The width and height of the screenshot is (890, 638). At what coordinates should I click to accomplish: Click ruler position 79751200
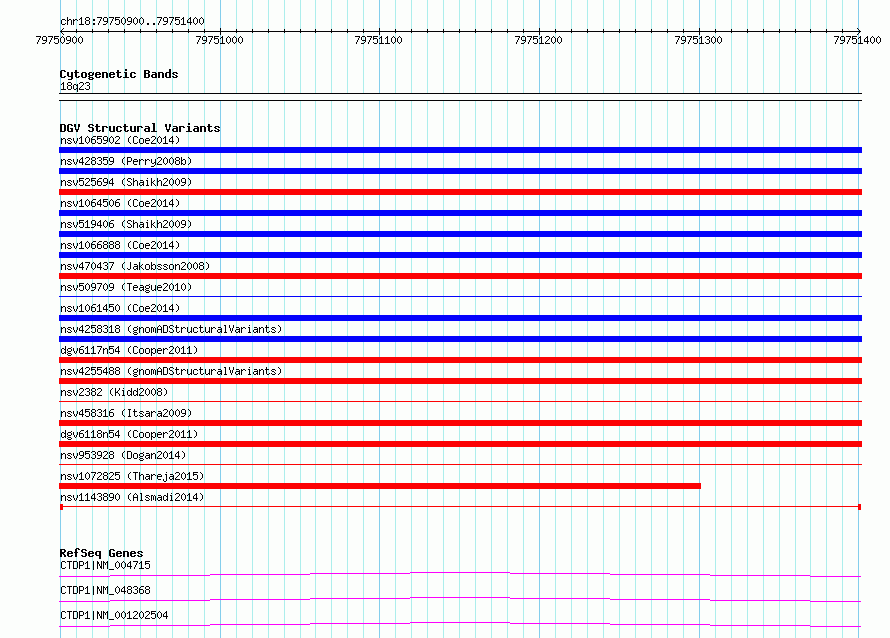click(538, 40)
